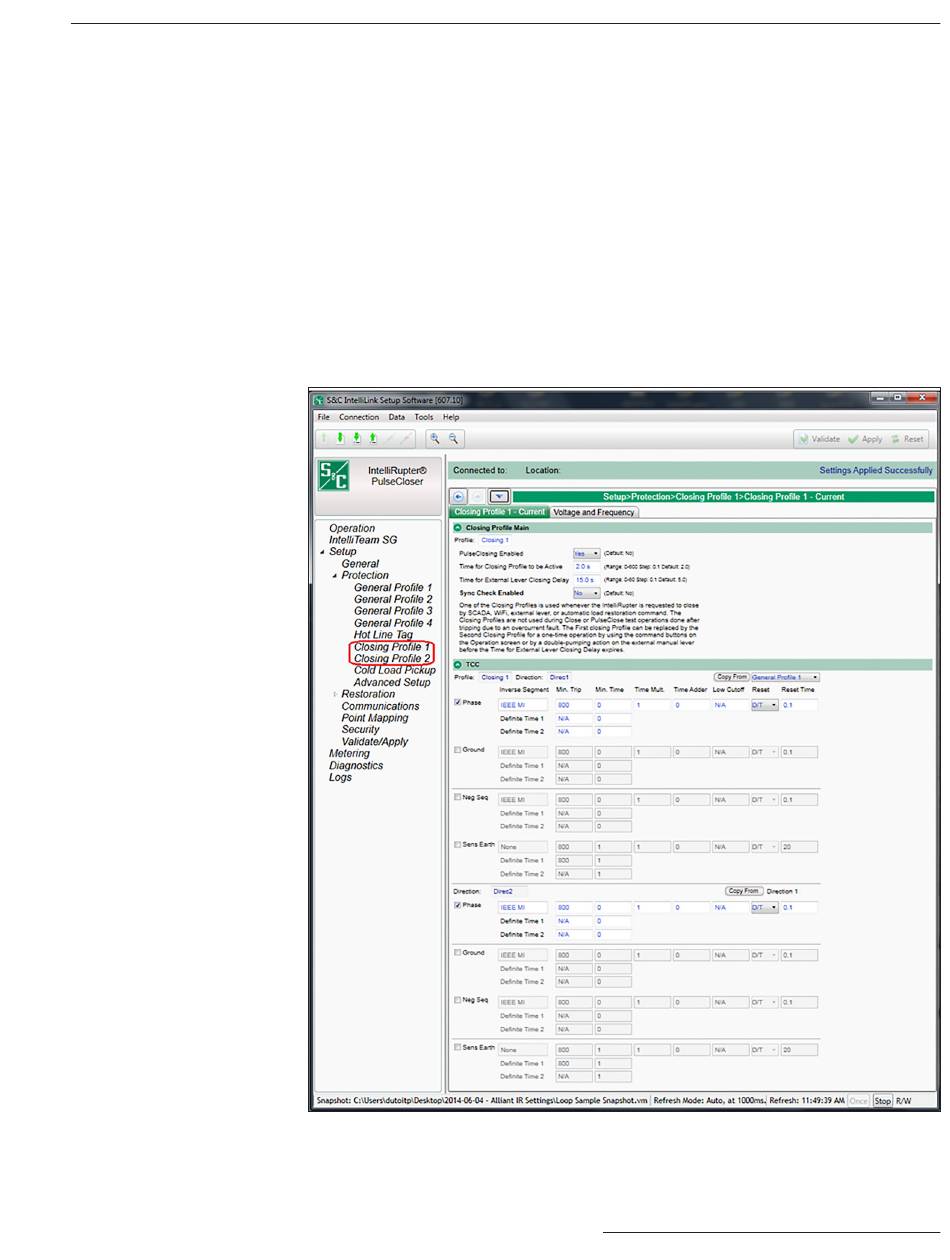Image resolution: width=950 pixels, height=1260 pixels.
Task: Collapse the Closing Profile Main section icon
Action: pos(458,527)
